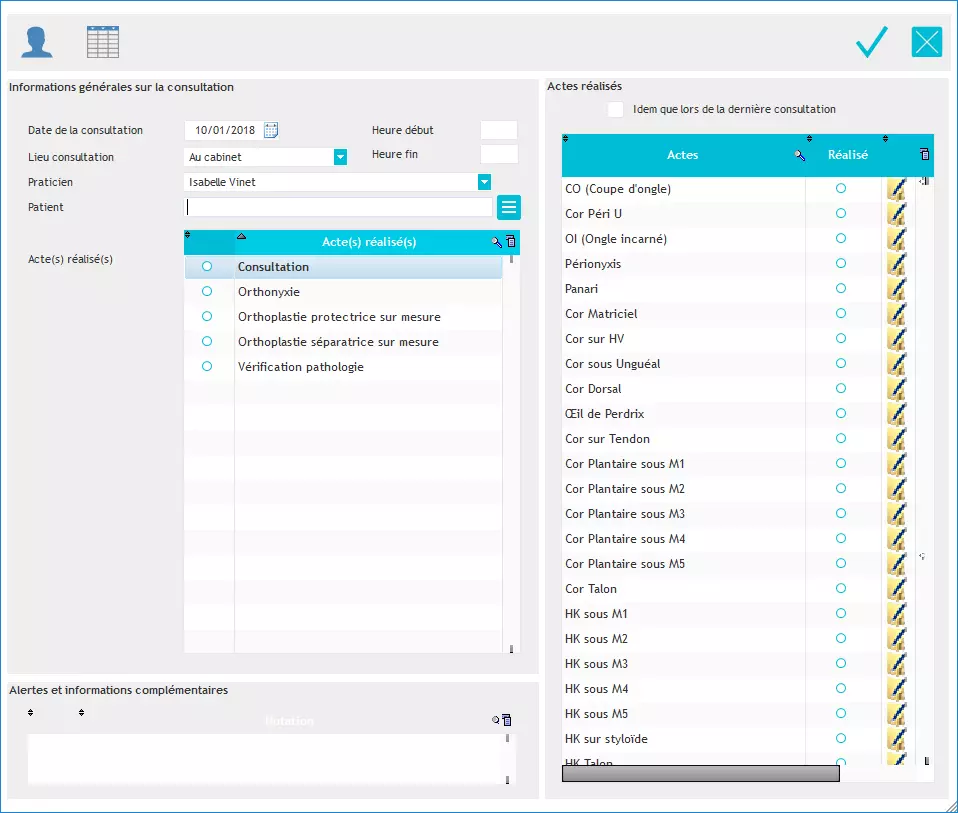Edit note for Cor Péri U
Screen dimensions: 958x813
(896, 214)
